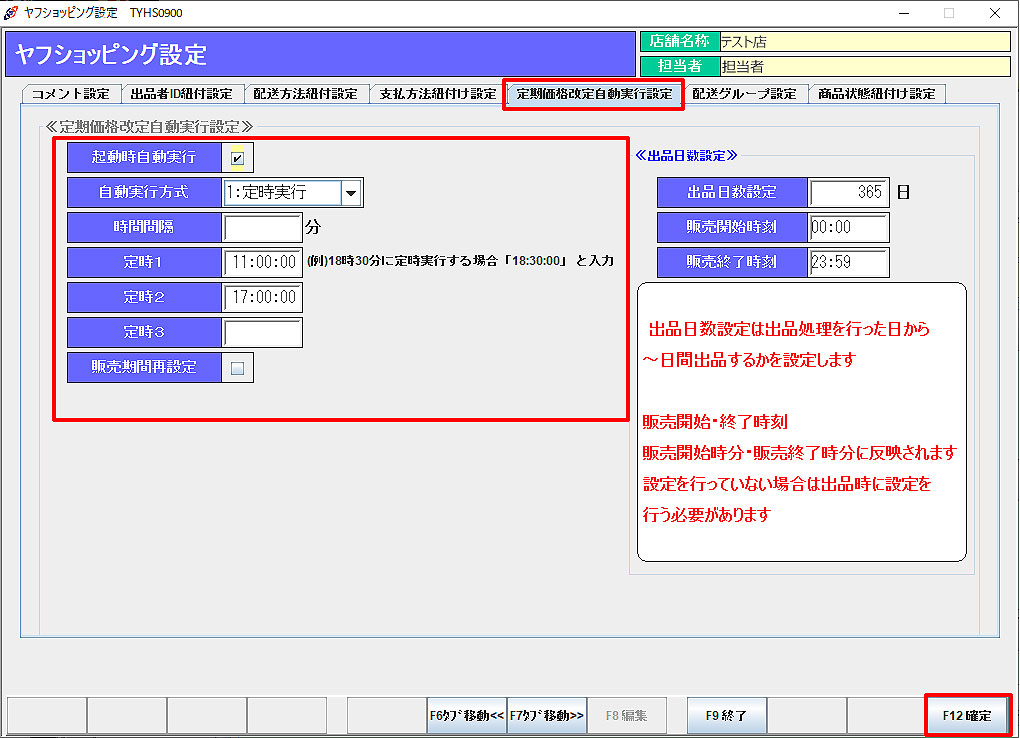Confirm settings with the F12 確定 button
Viewport: 1020px width, 738px height.
967,715
